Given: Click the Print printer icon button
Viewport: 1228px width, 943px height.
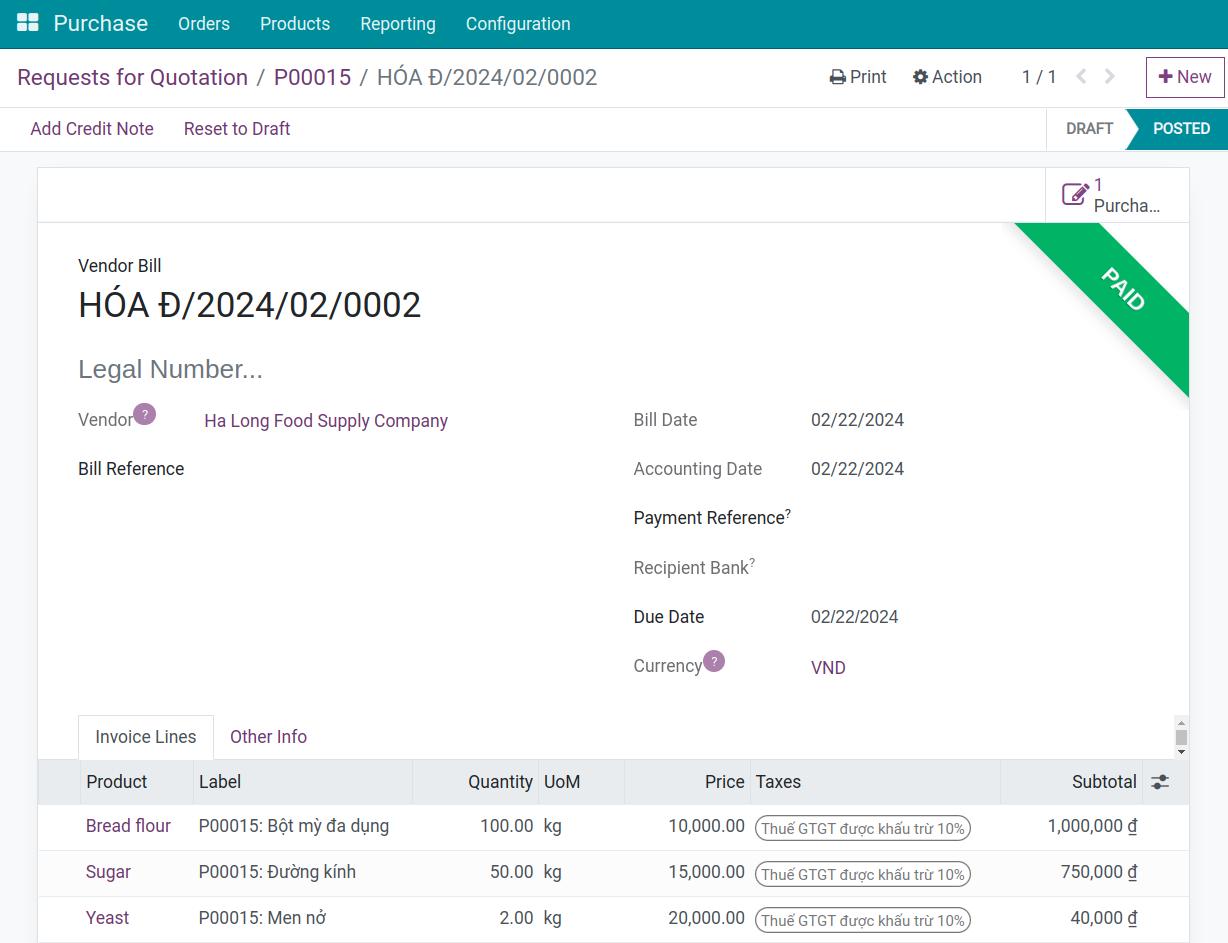Looking at the screenshot, I should tap(858, 77).
